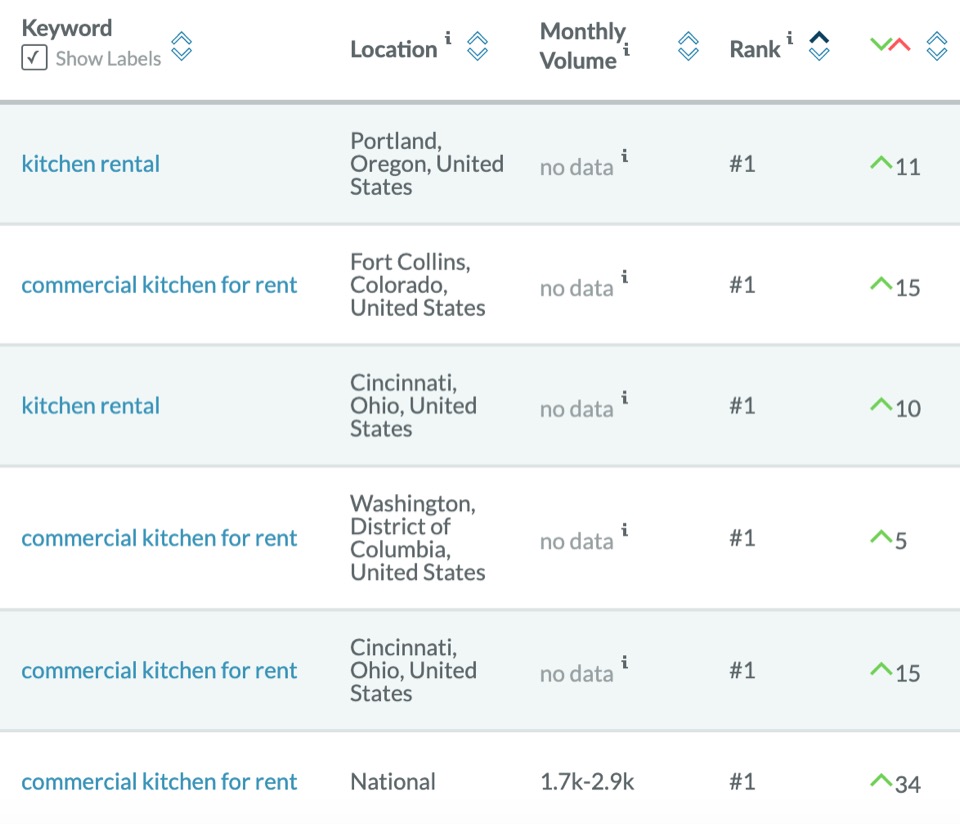Click the Location column header text

click(394, 49)
